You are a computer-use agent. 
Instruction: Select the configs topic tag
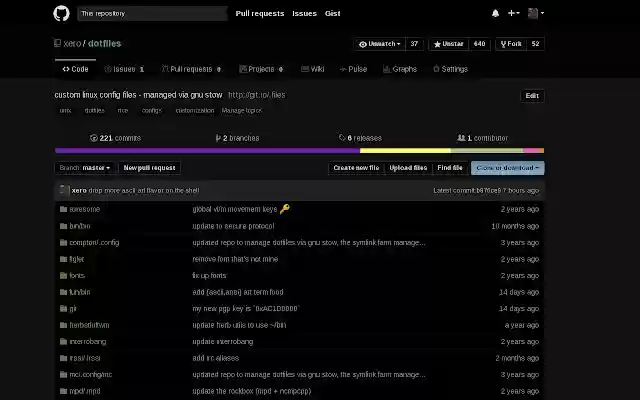tap(151, 111)
